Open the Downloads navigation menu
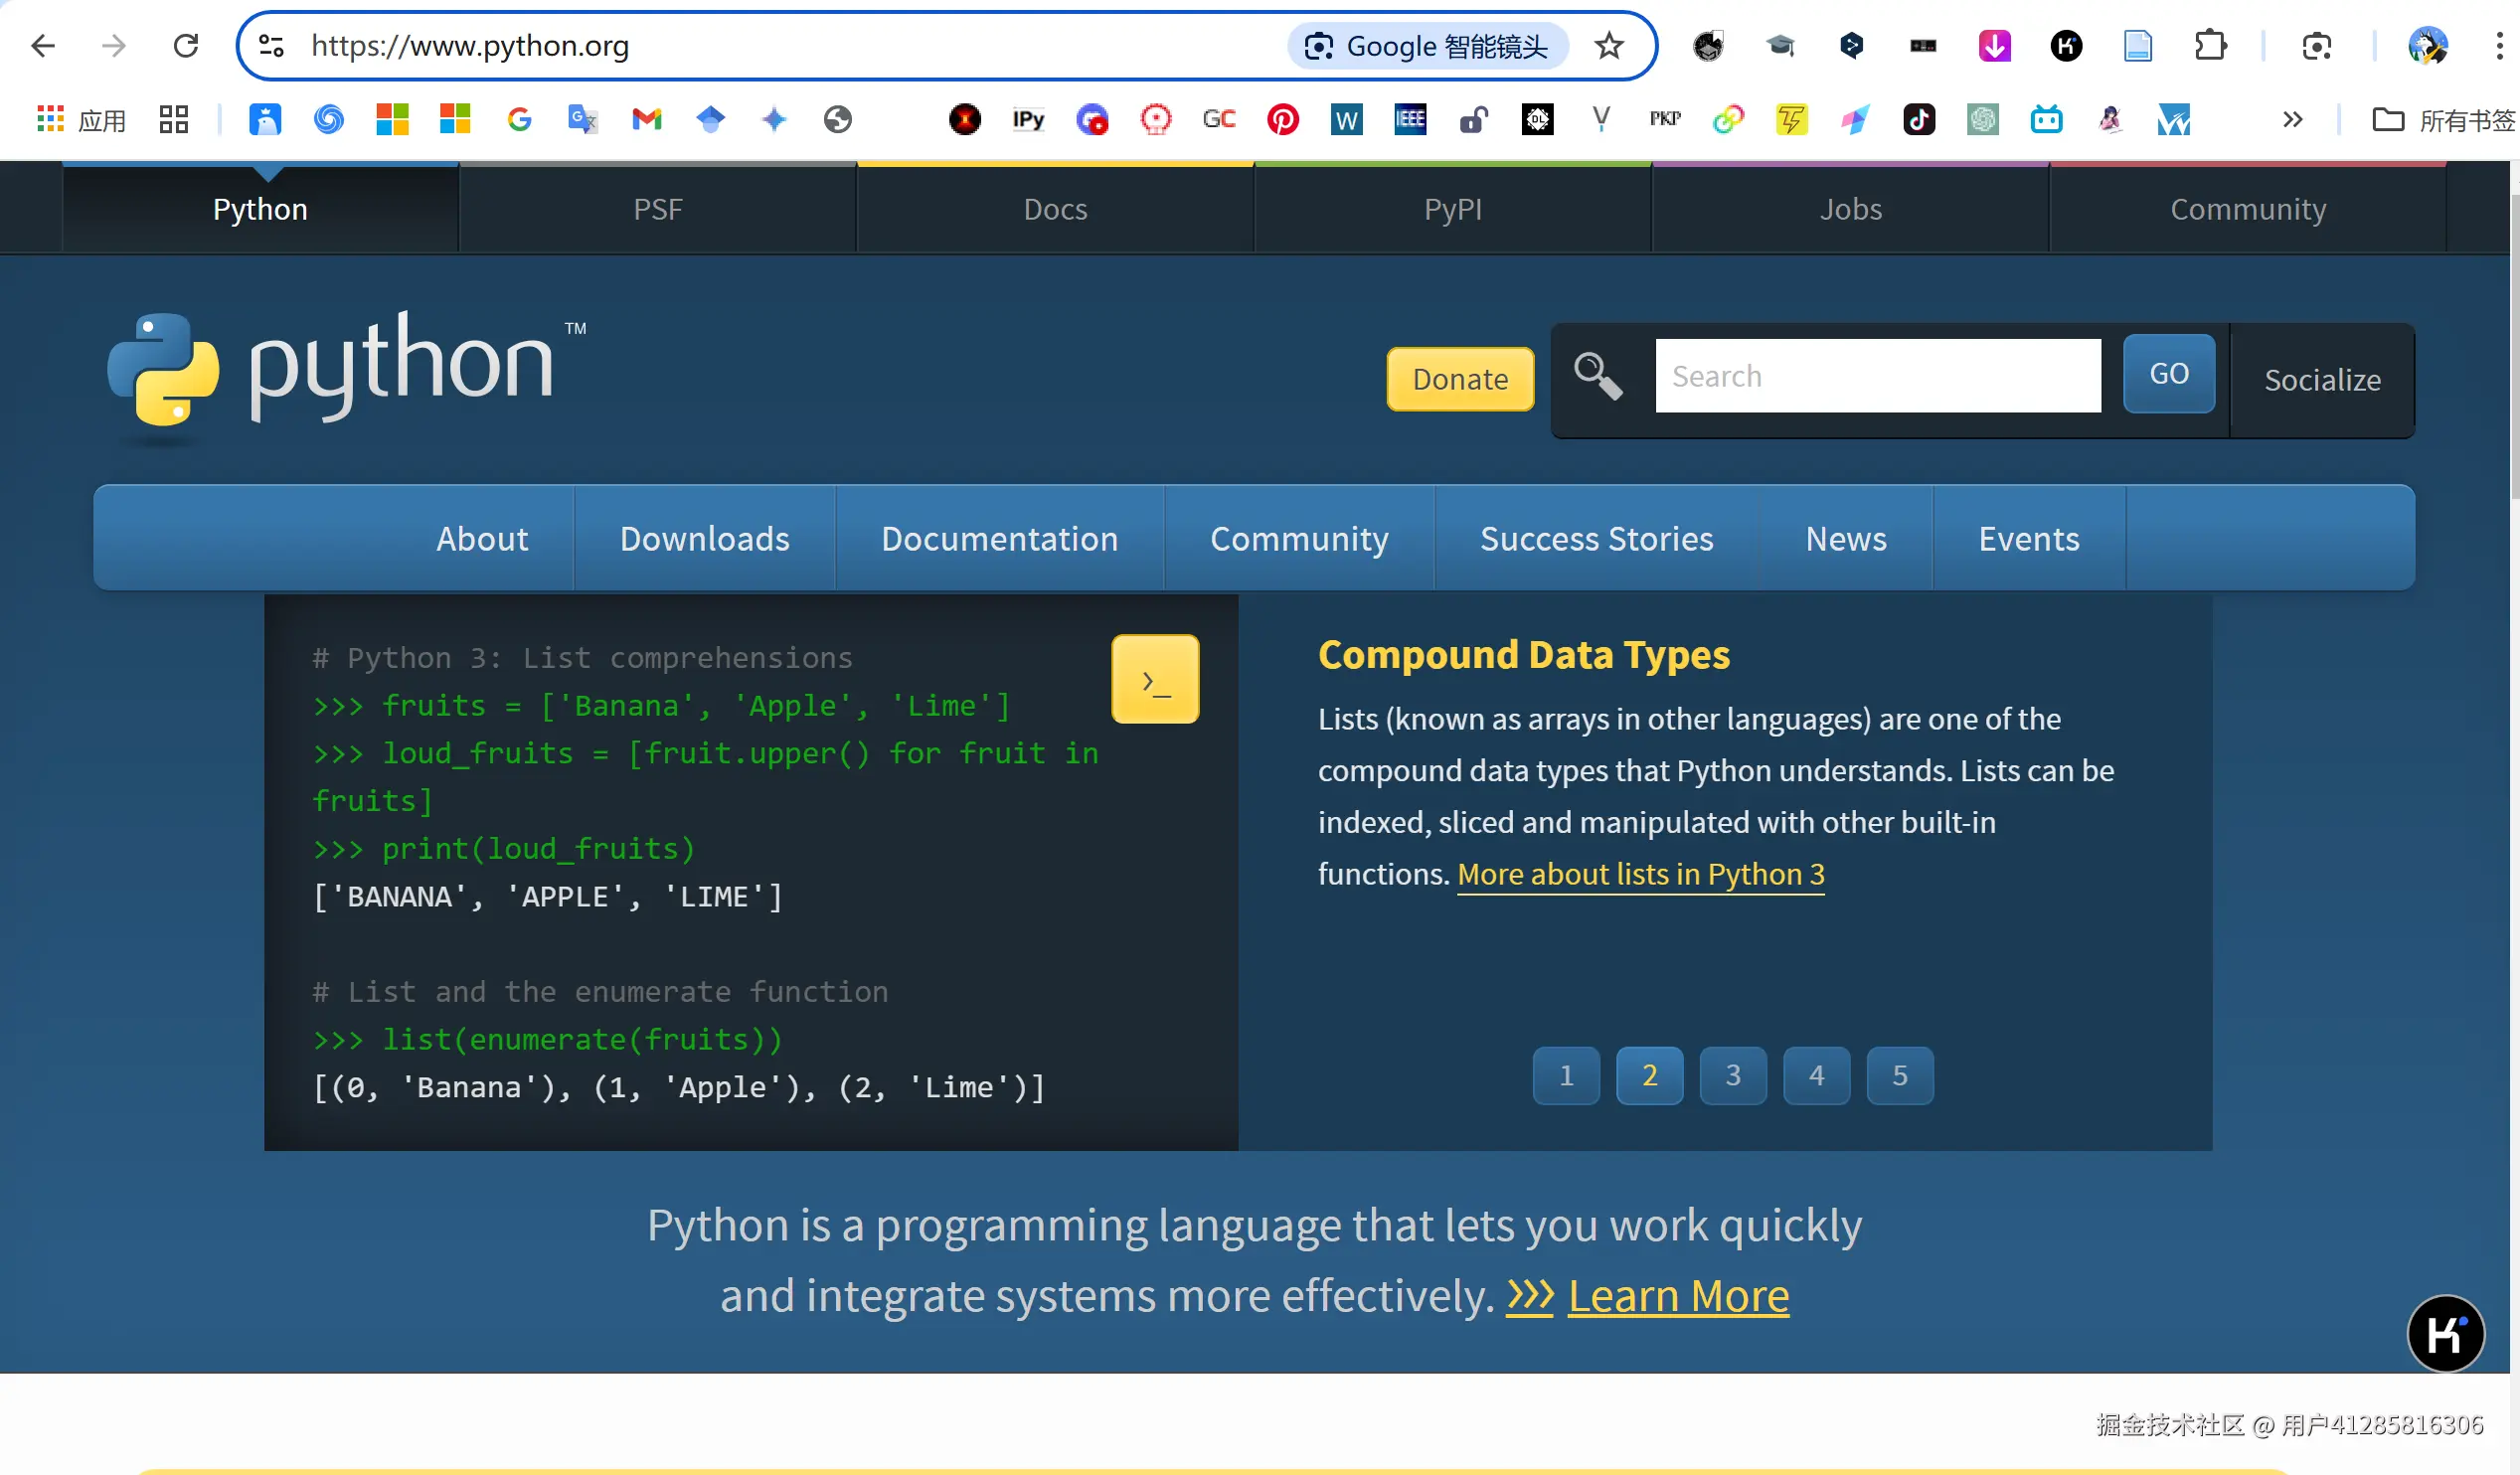The width and height of the screenshot is (2520, 1475). 704,539
